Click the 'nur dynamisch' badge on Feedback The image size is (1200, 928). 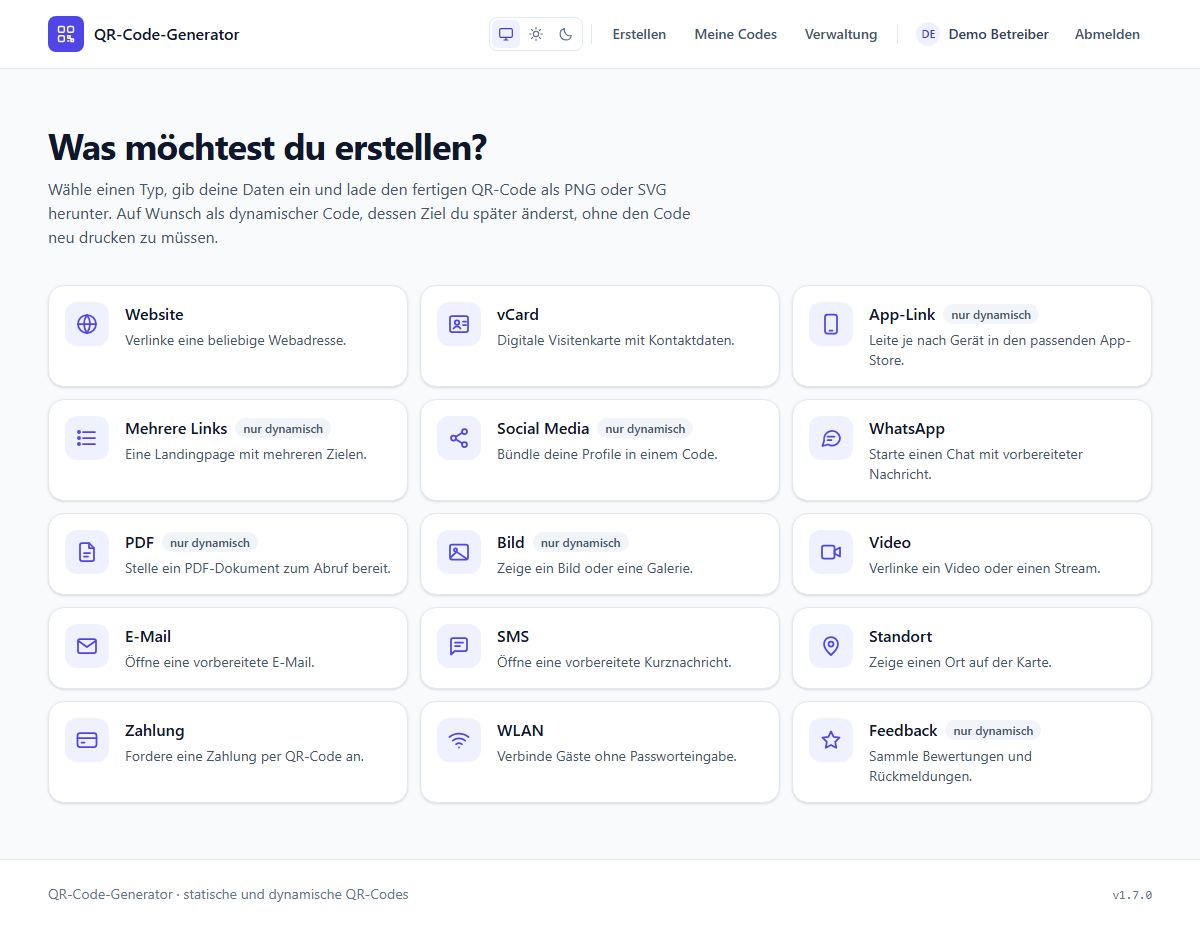coord(993,731)
